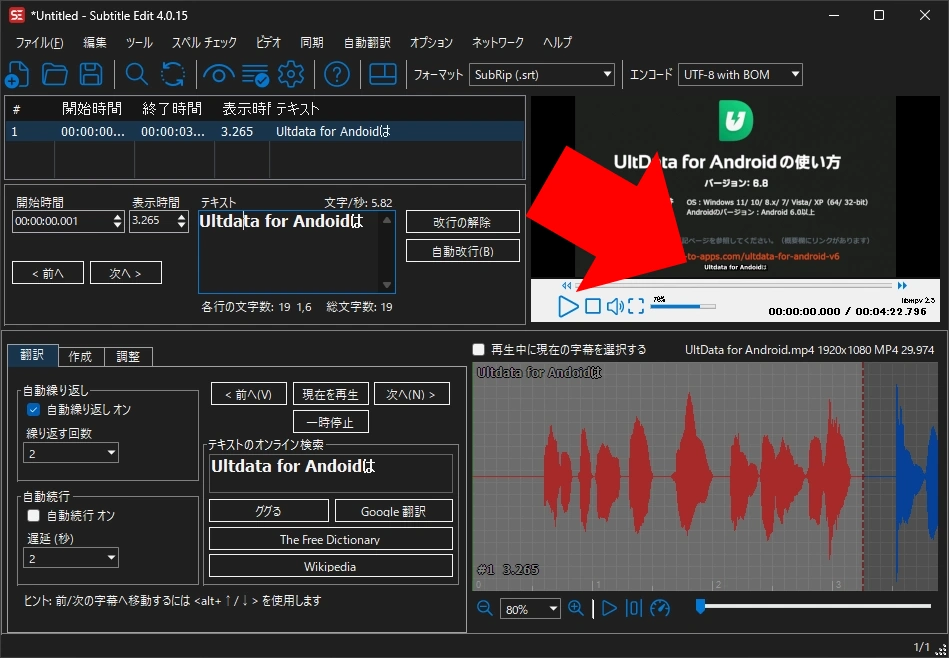This screenshot has height=658, width=949.
Task: Open Settings gear icon
Action: (x=291, y=74)
